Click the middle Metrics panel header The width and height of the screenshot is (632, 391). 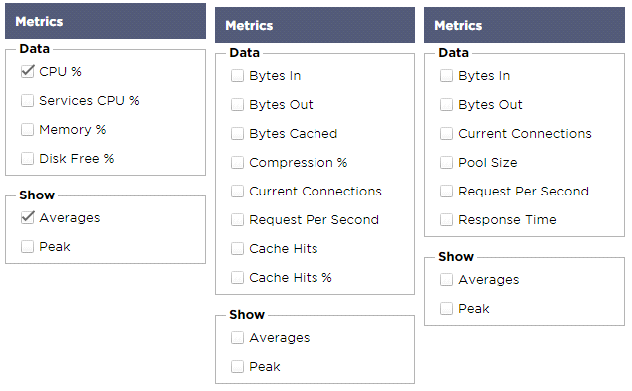click(315, 25)
